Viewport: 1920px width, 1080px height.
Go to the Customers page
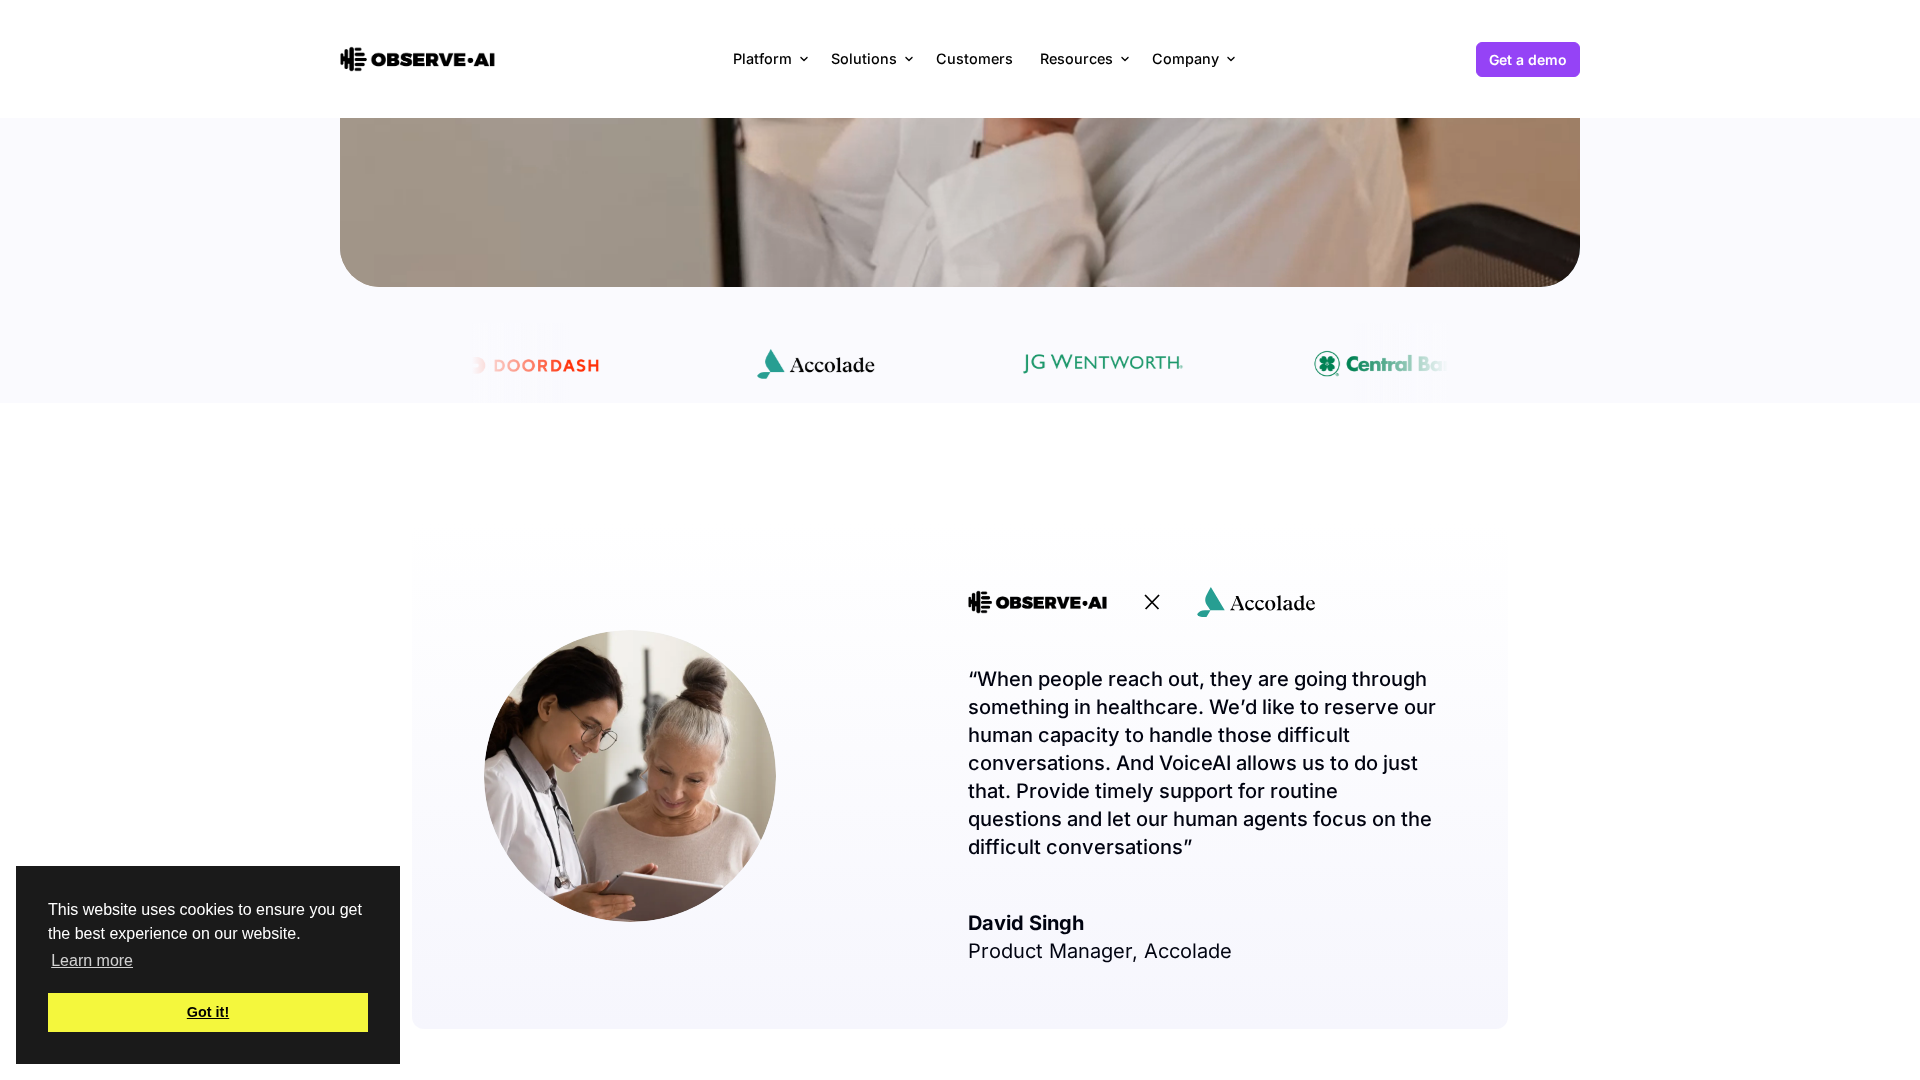(x=974, y=59)
